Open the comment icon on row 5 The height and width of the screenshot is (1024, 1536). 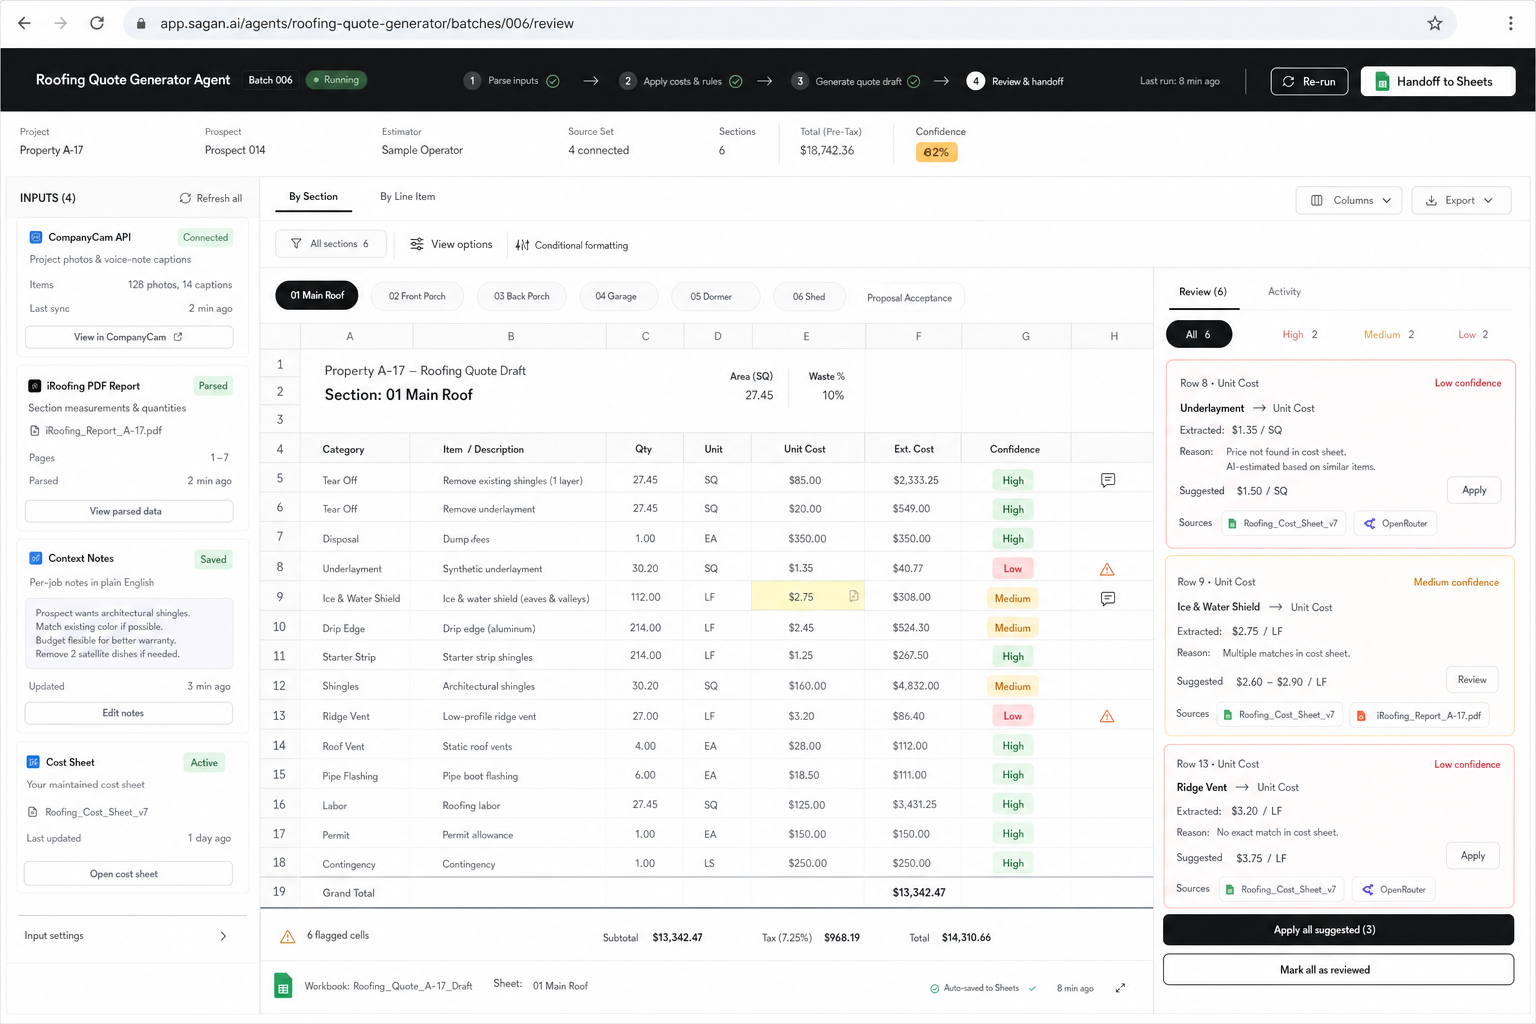click(1108, 480)
